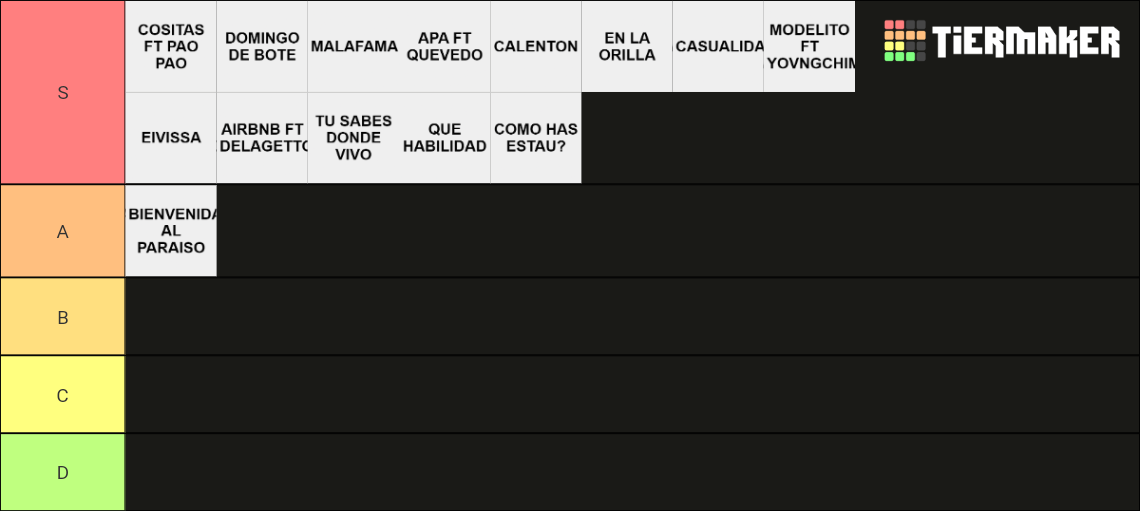Select the AIRBNB FT DELAGETTO tile
Image resolution: width=1140 pixels, height=511 pixels.
point(262,138)
